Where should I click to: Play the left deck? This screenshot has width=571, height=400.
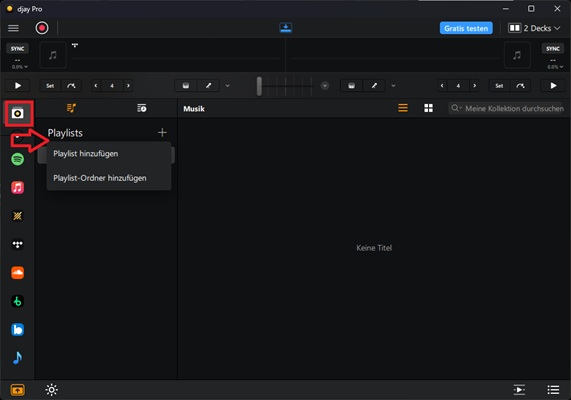point(18,86)
